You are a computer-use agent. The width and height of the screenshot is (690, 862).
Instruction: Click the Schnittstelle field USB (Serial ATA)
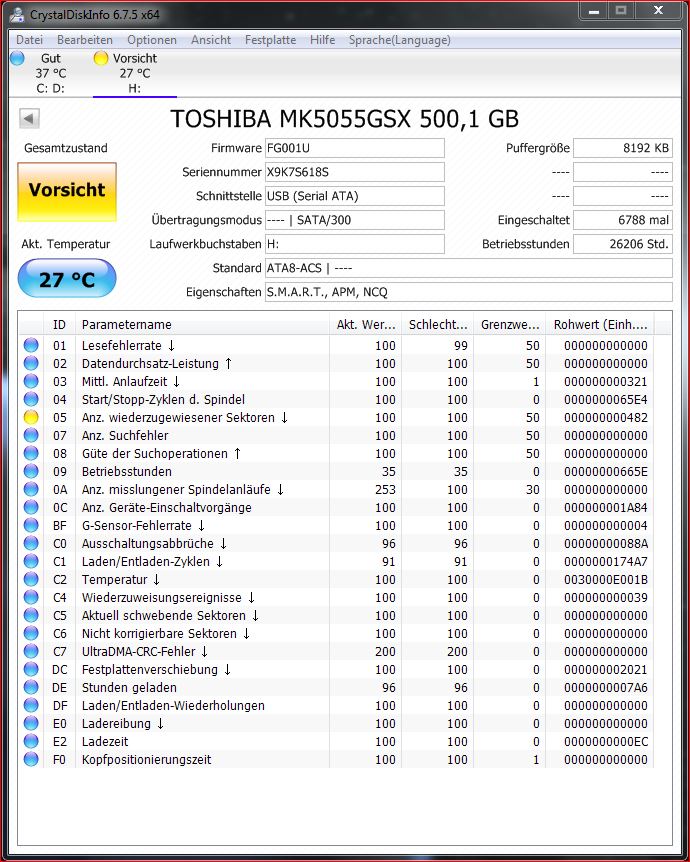coord(355,196)
